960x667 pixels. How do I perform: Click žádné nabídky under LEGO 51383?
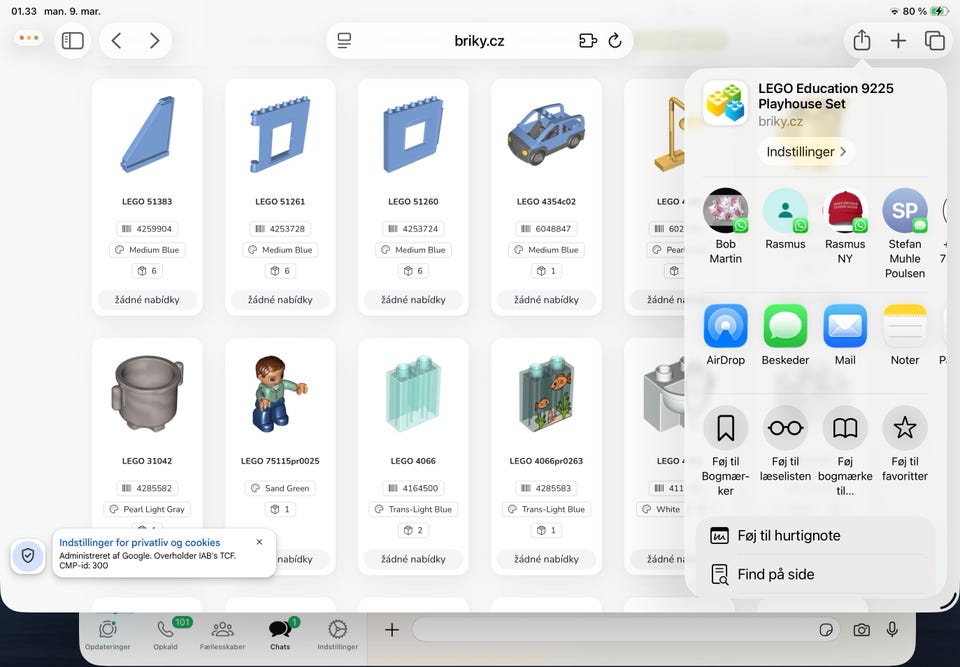click(147, 300)
